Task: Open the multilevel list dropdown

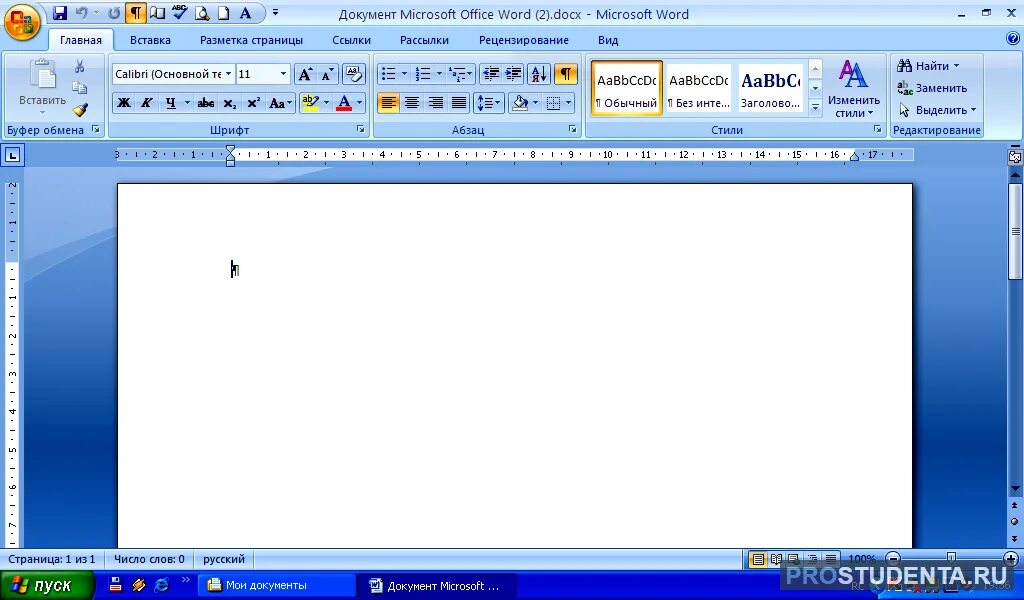Action: pos(461,74)
